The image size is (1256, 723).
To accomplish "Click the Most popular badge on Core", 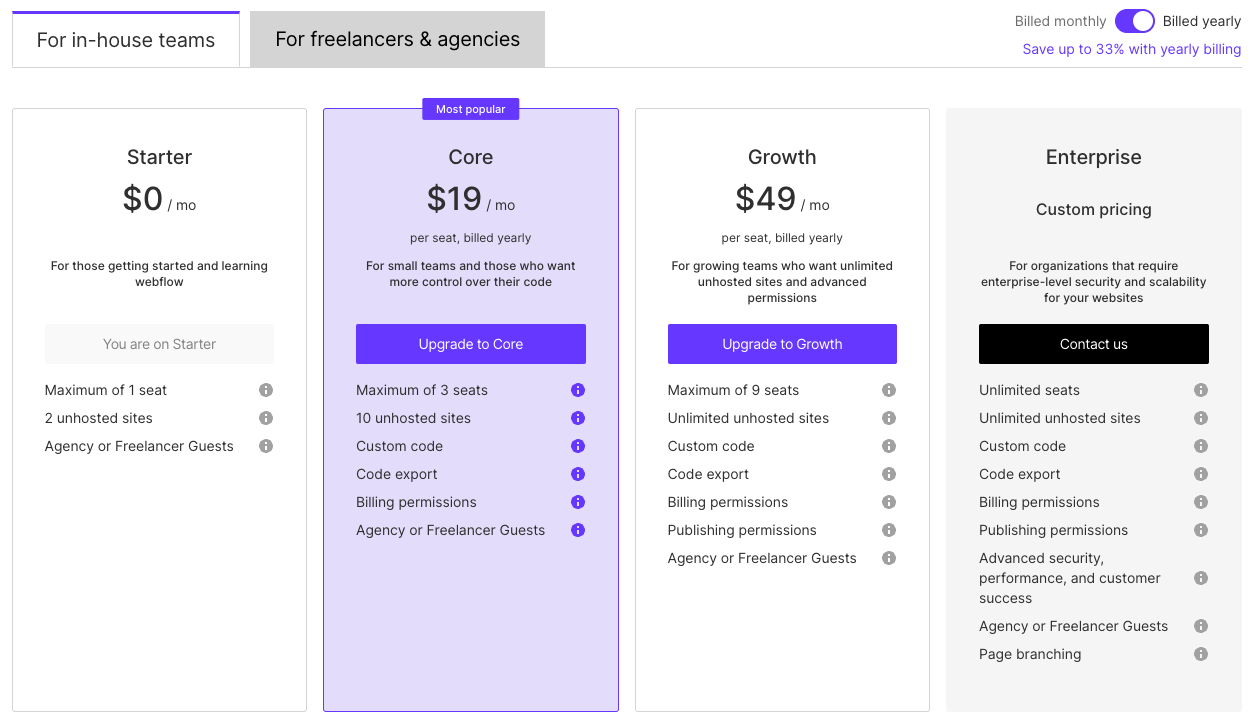I will 471,109.
